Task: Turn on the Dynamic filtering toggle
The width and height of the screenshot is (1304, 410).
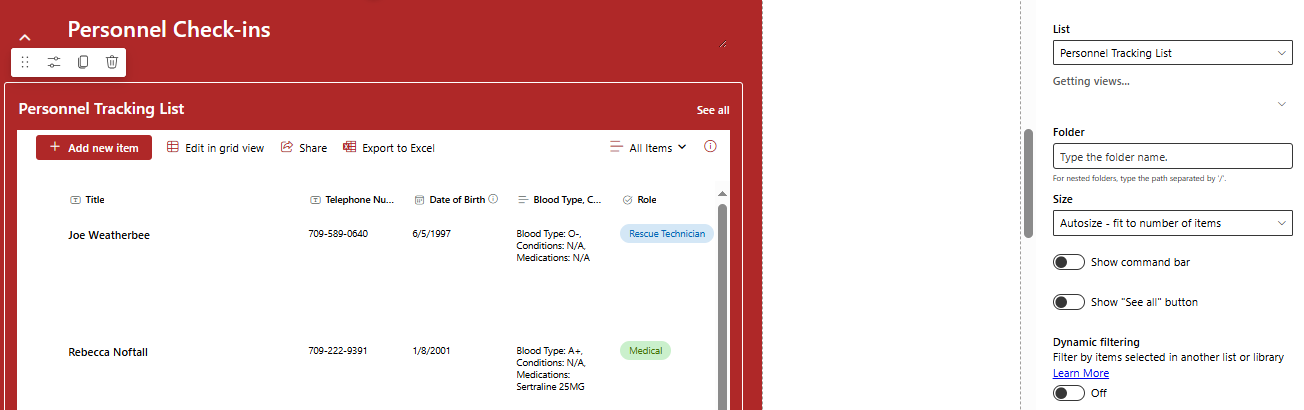Action: [x=1069, y=393]
